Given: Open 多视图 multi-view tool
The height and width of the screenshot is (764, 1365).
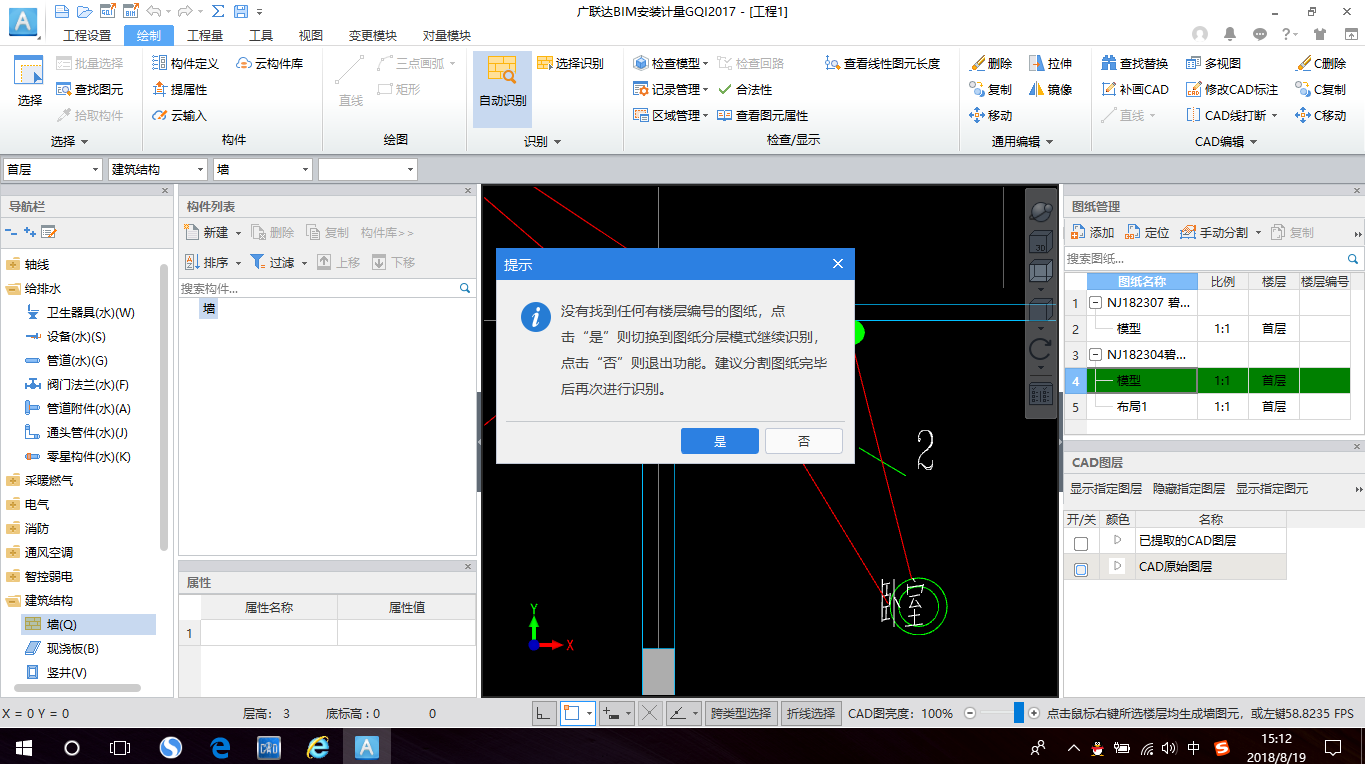Looking at the screenshot, I should (1213, 63).
